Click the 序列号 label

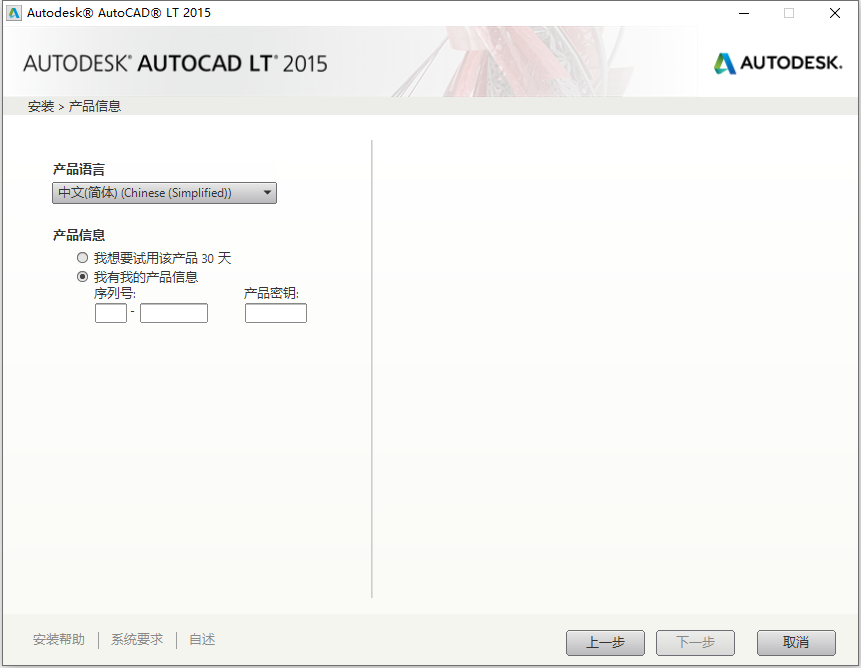[x=114, y=294]
